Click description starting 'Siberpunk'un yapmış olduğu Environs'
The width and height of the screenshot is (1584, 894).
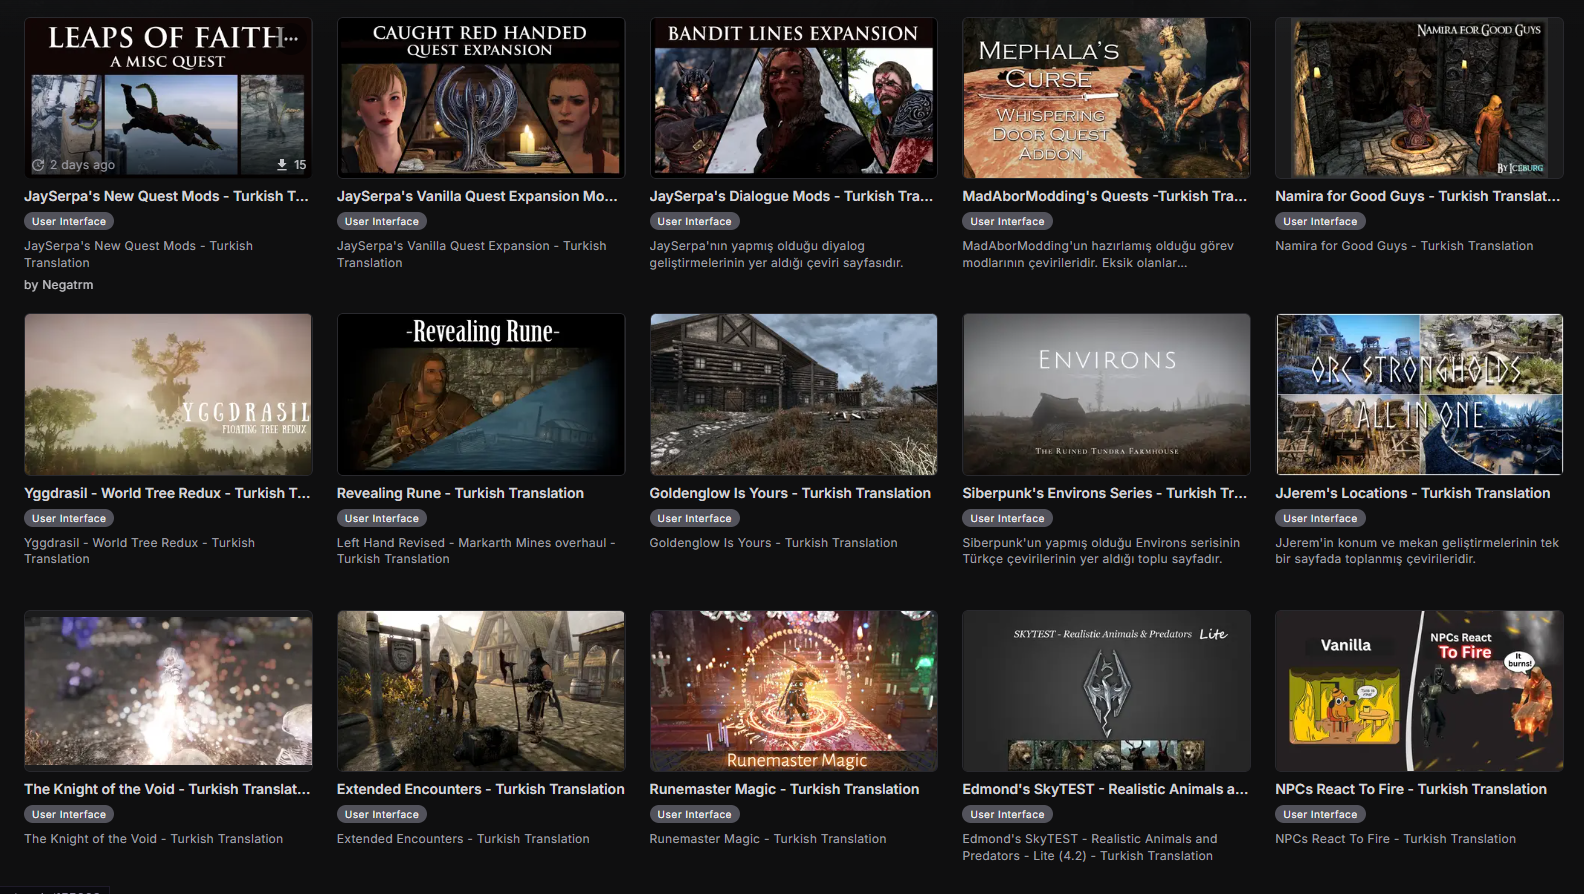[x=1101, y=551]
